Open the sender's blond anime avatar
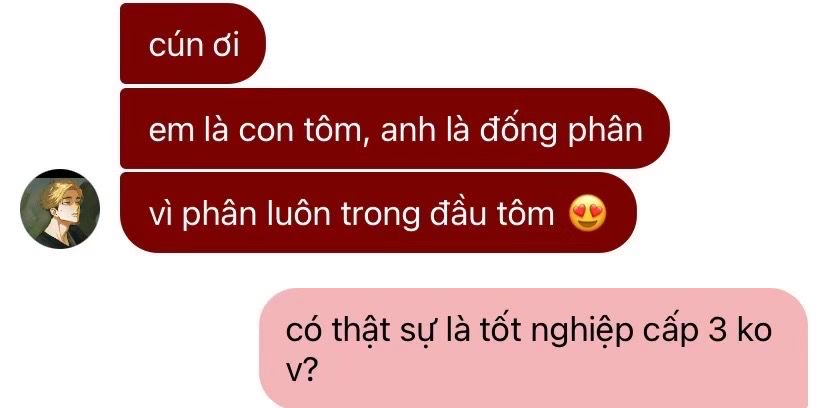 click(60, 209)
